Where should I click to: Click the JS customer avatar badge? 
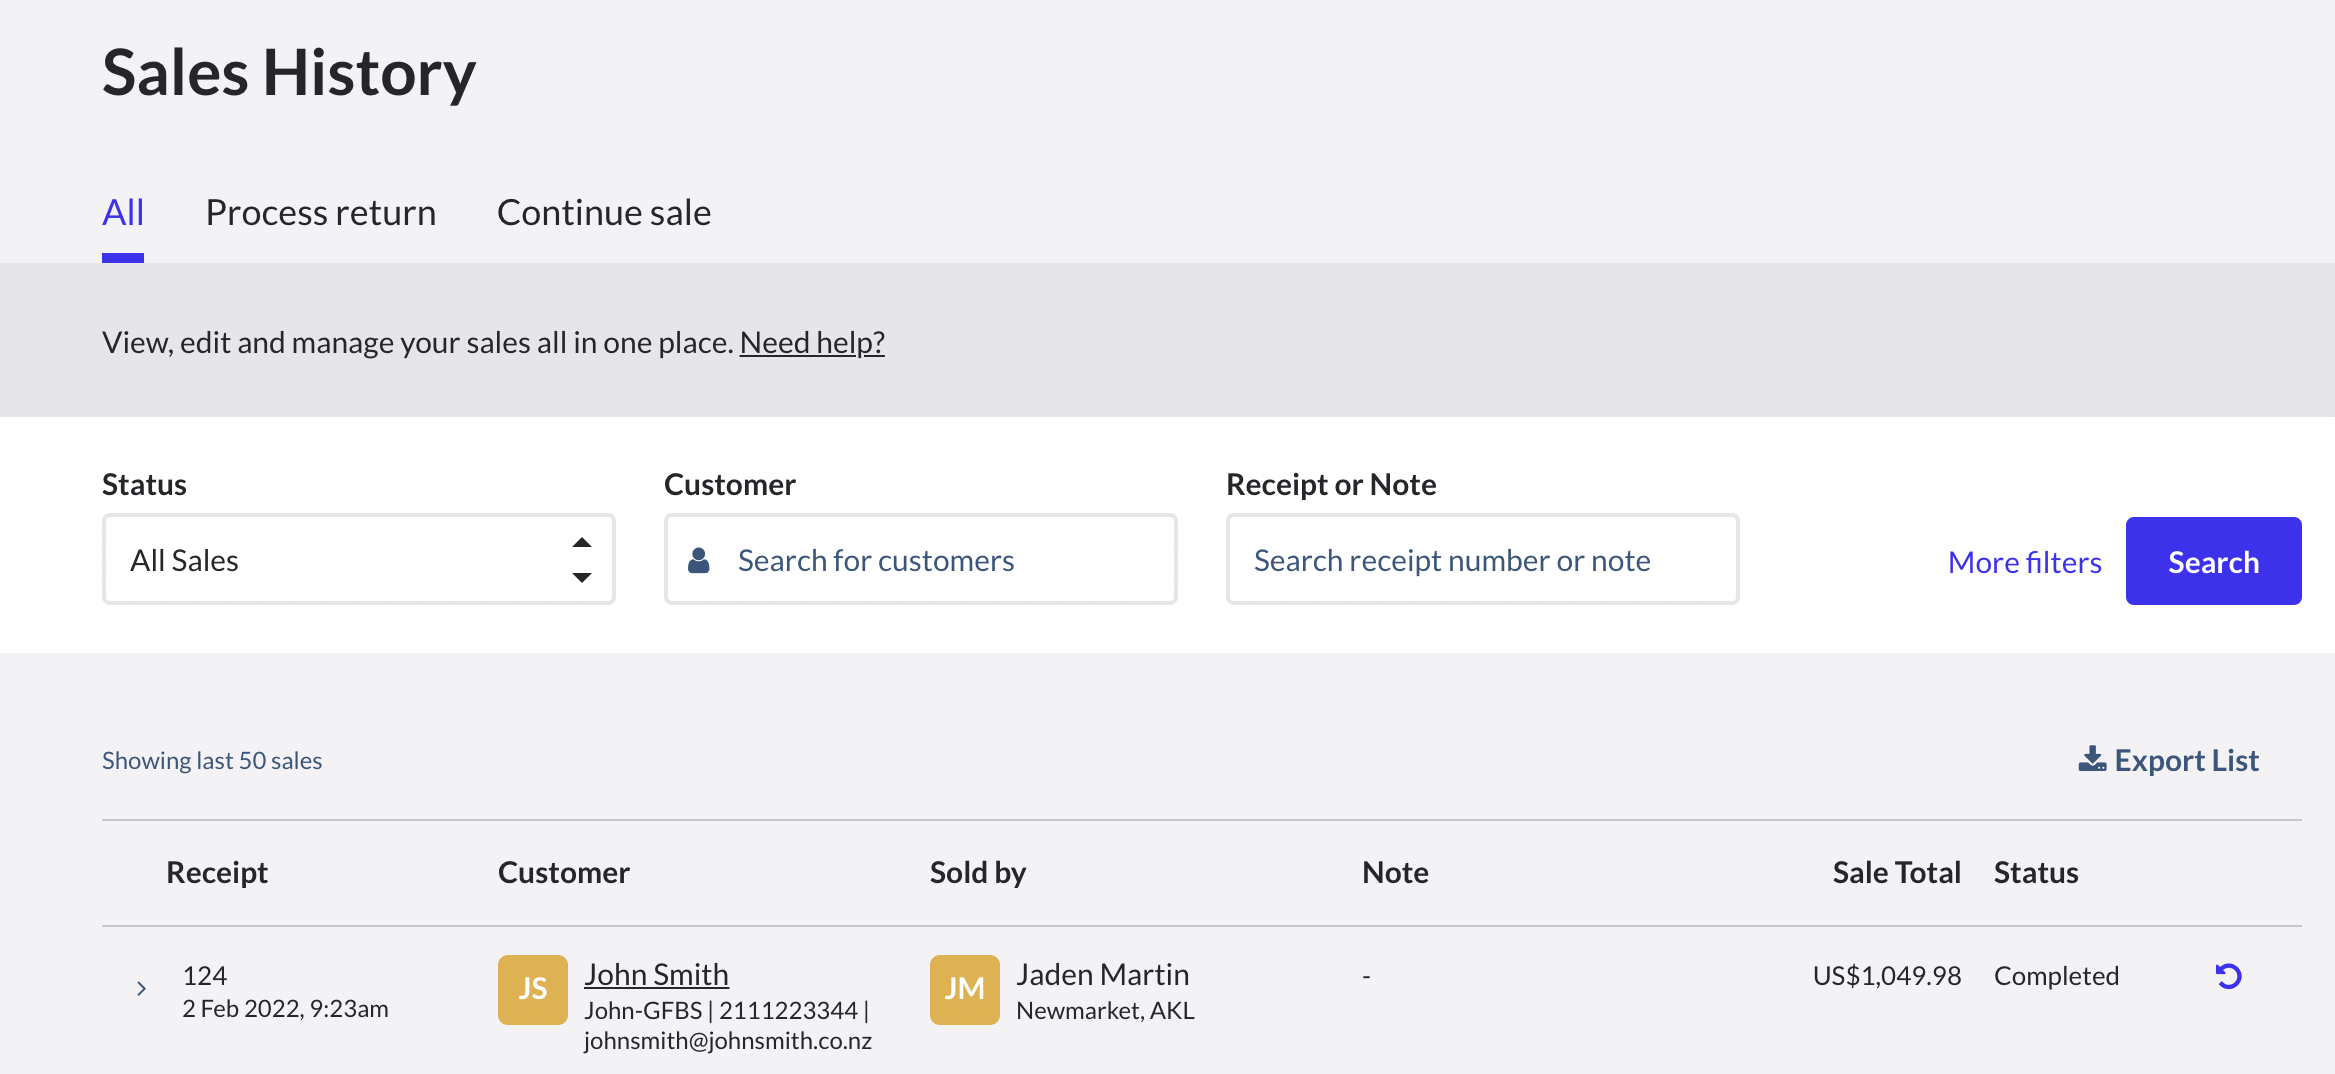532,989
